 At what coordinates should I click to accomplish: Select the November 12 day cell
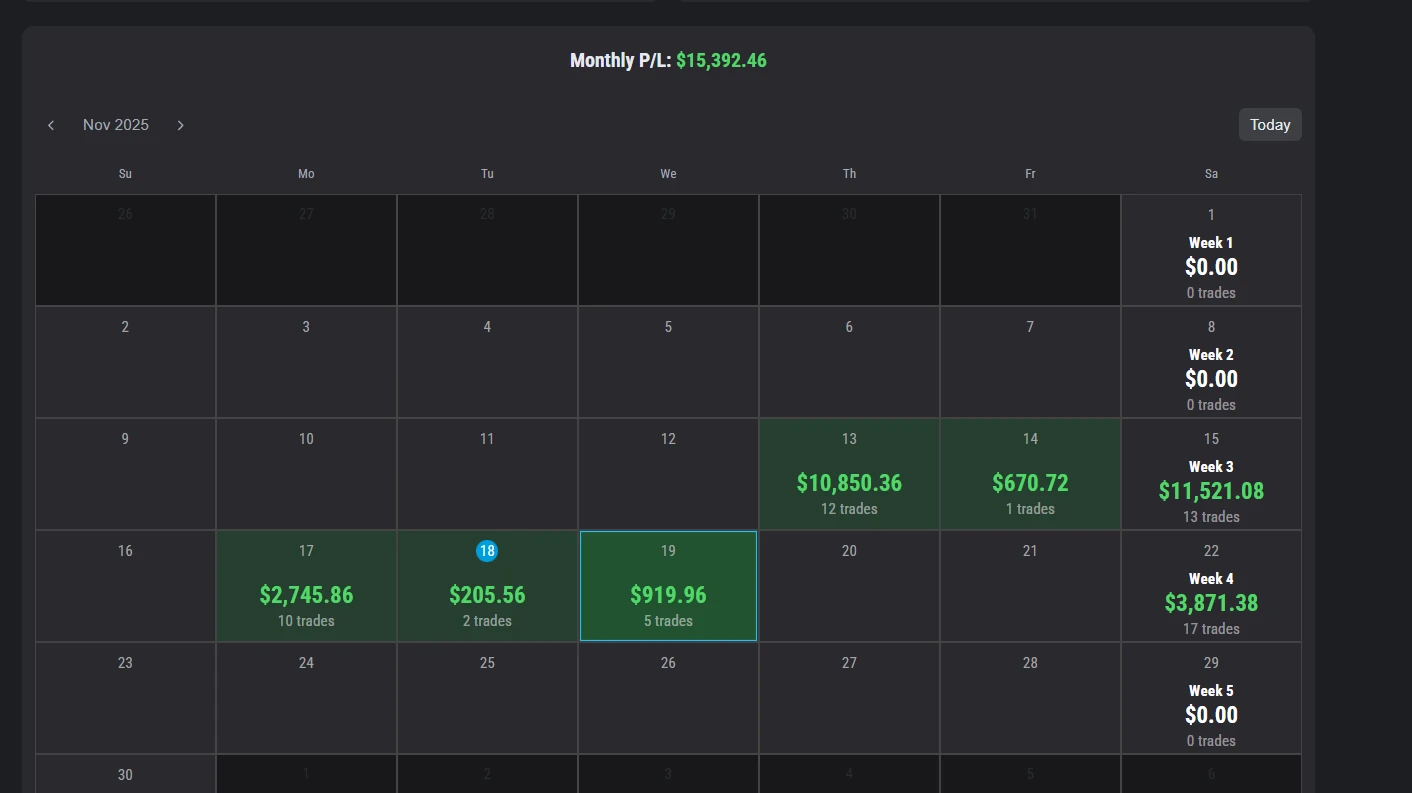(x=668, y=474)
